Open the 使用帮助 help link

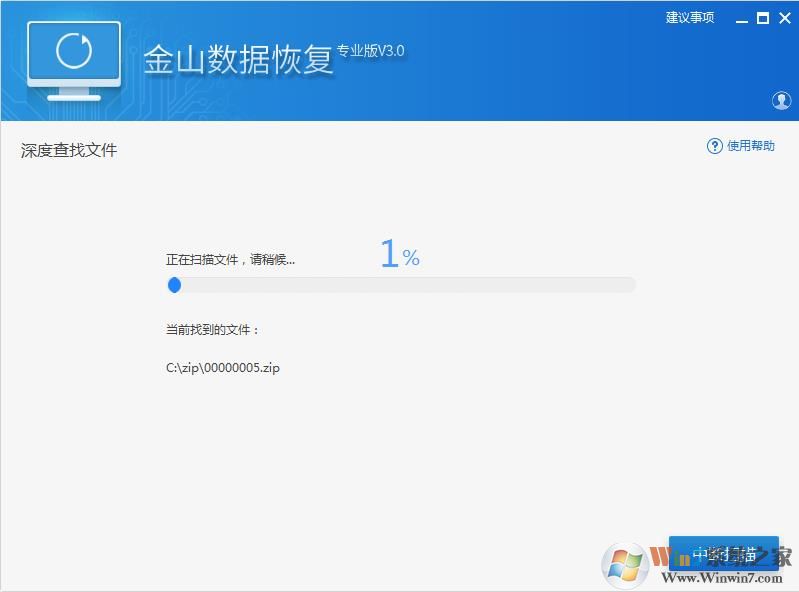[x=750, y=146]
